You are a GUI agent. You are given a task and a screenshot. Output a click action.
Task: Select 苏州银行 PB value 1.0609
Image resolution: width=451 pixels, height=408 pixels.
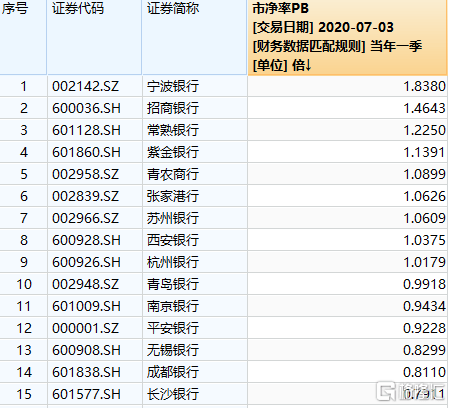[347, 218]
